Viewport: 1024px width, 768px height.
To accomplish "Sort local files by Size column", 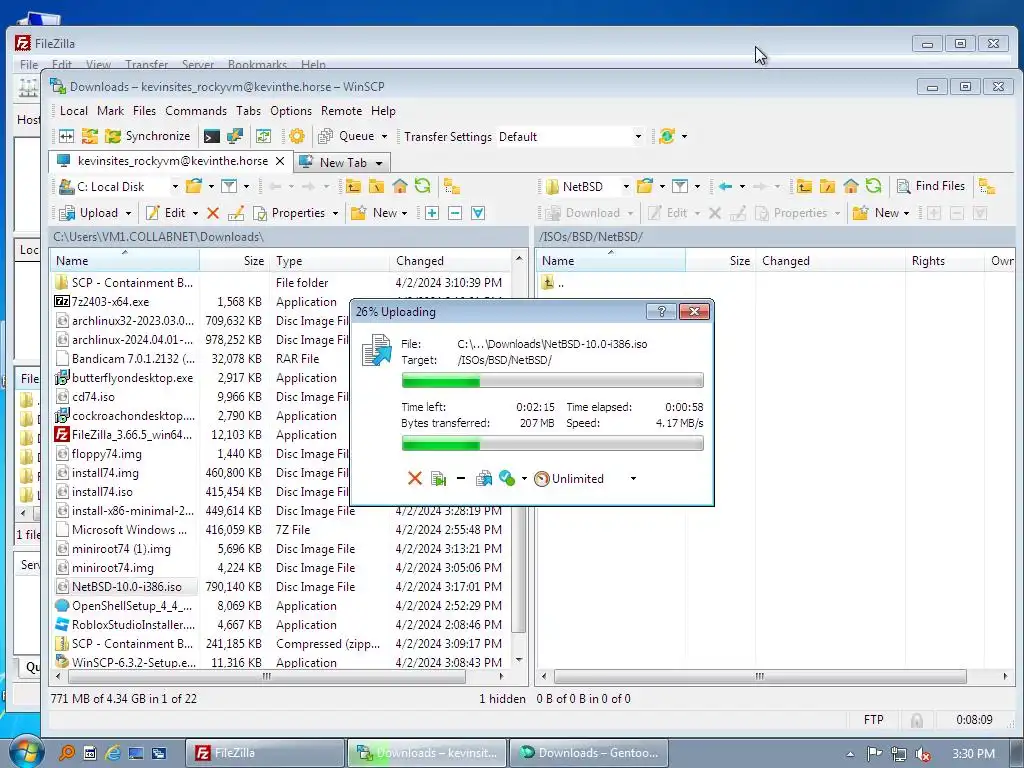I will click(236, 261).
